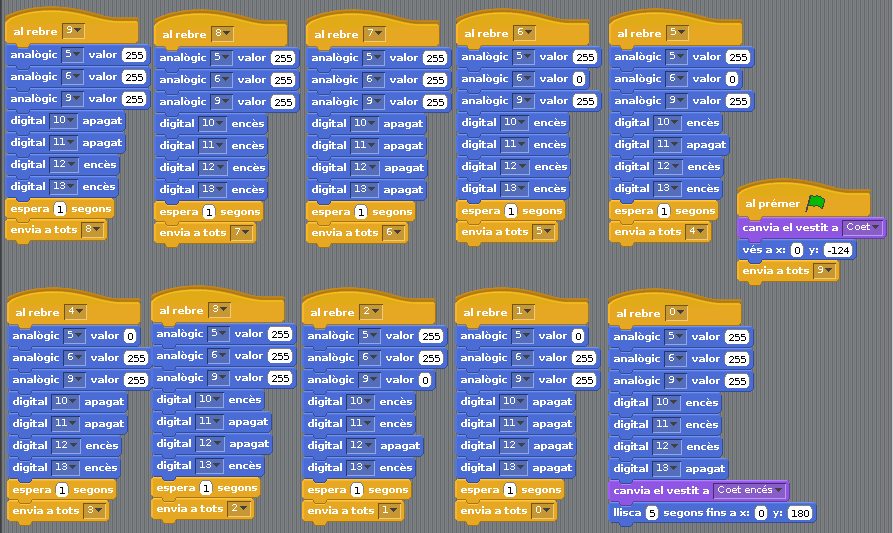Open the 'envia a tots 3' message dropdown
Image resolution: width=893 pixels, height=533 pixels.
point(95,510)
